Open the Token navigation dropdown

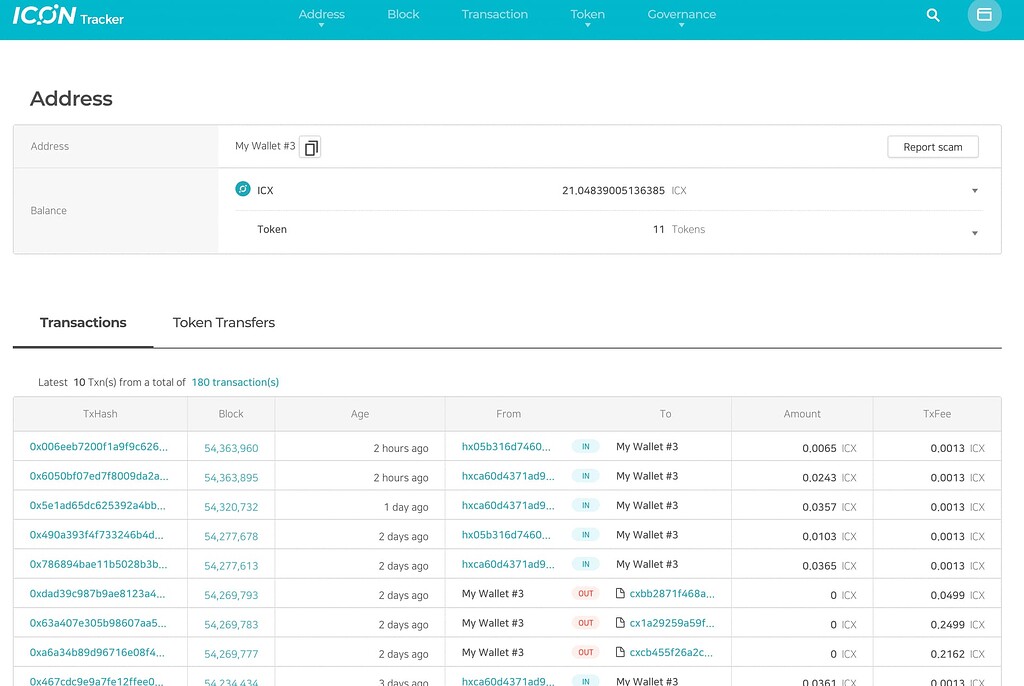pos(588,14)
